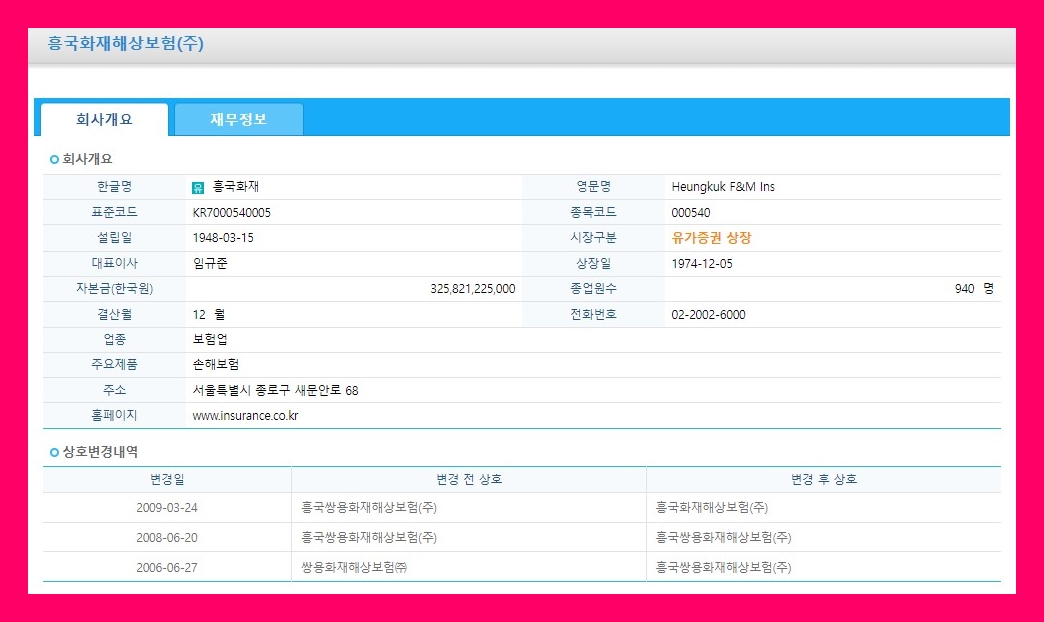The height and width of the screenshot is (622, 1044).
Task: Click the 유가증권 상장 market label
Action: point(711,238)
